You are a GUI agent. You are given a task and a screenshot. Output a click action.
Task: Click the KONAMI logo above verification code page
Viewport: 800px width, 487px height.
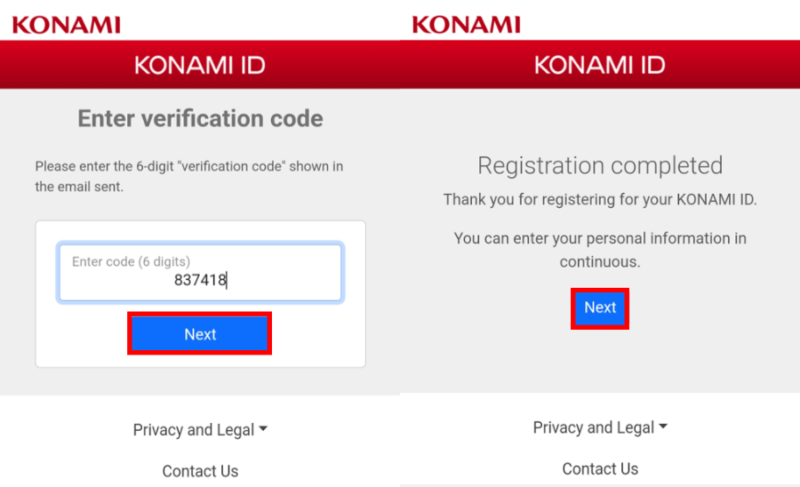pyautogui.click(x=66, y=24)
